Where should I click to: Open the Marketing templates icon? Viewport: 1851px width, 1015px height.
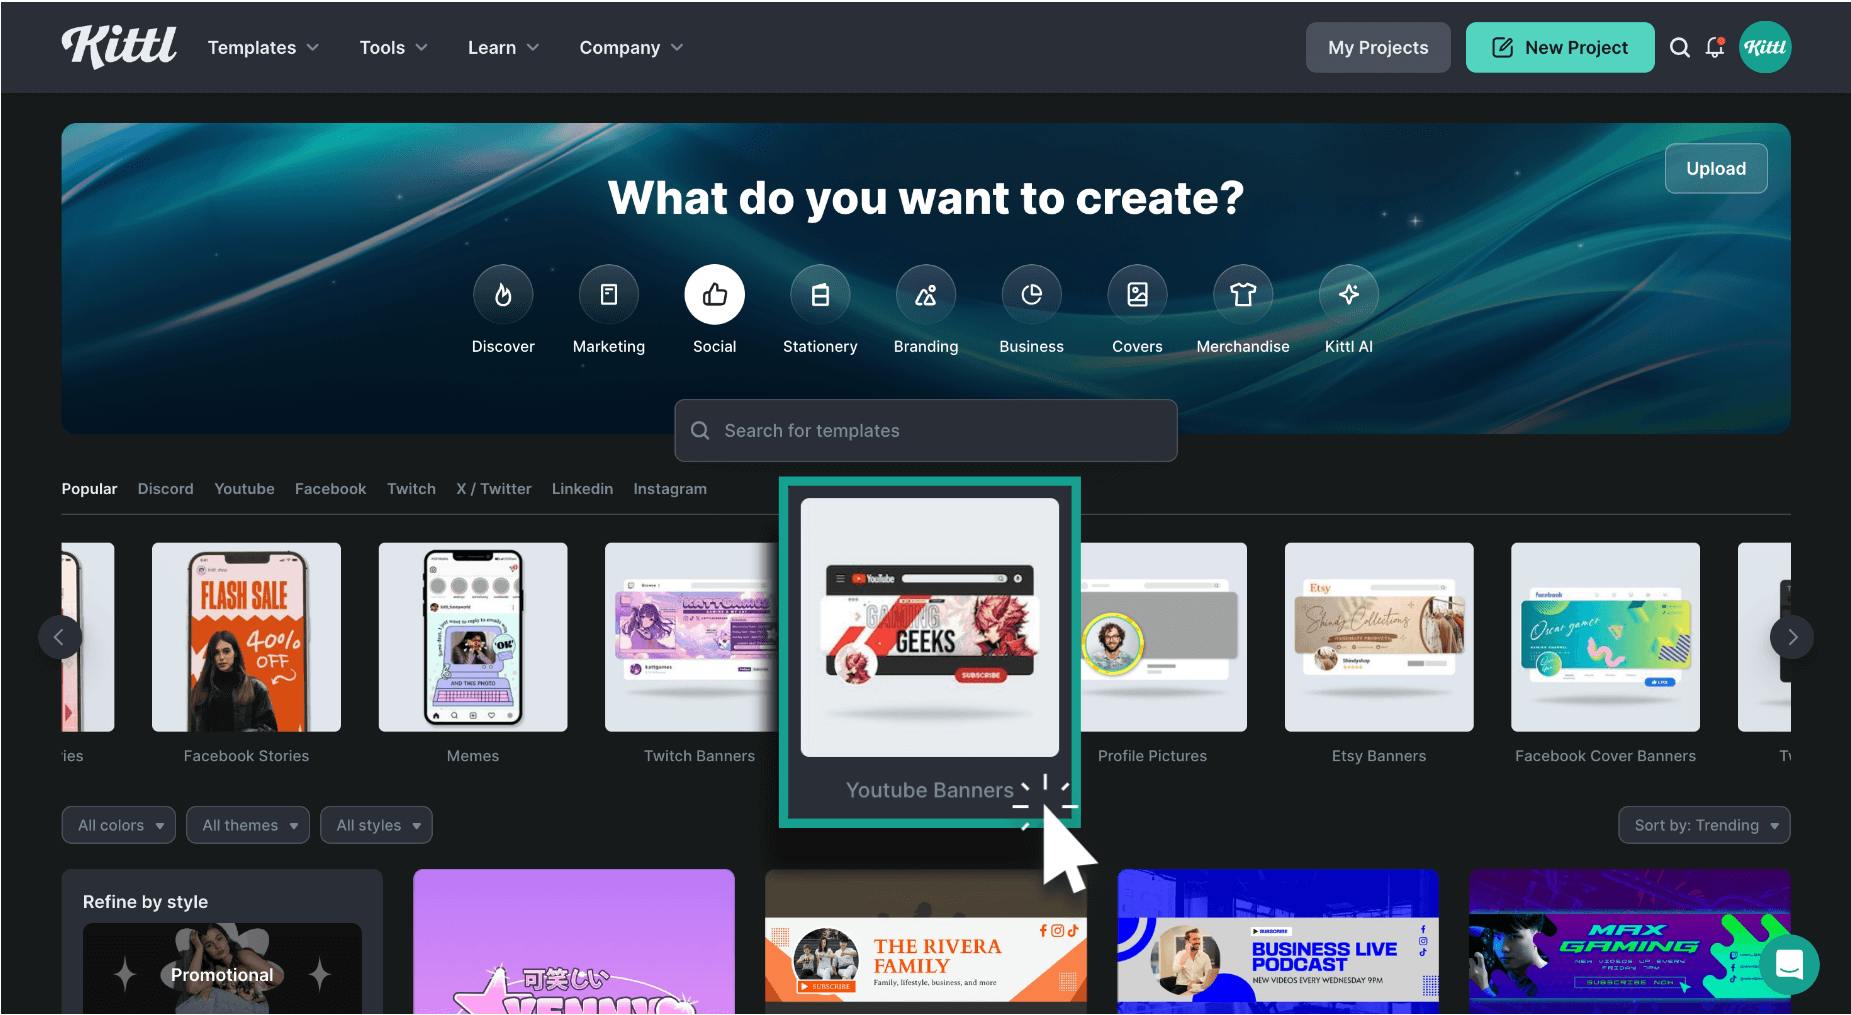(x=608, y=294)
